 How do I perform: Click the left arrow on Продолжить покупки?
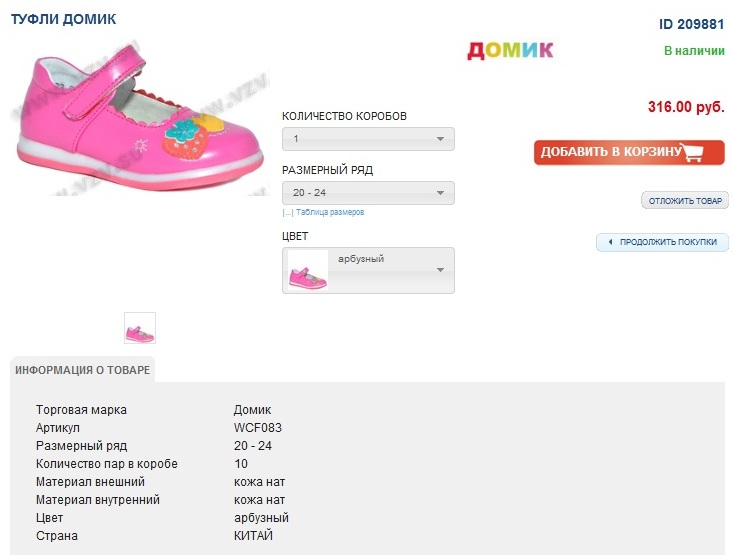click(610, 242)
